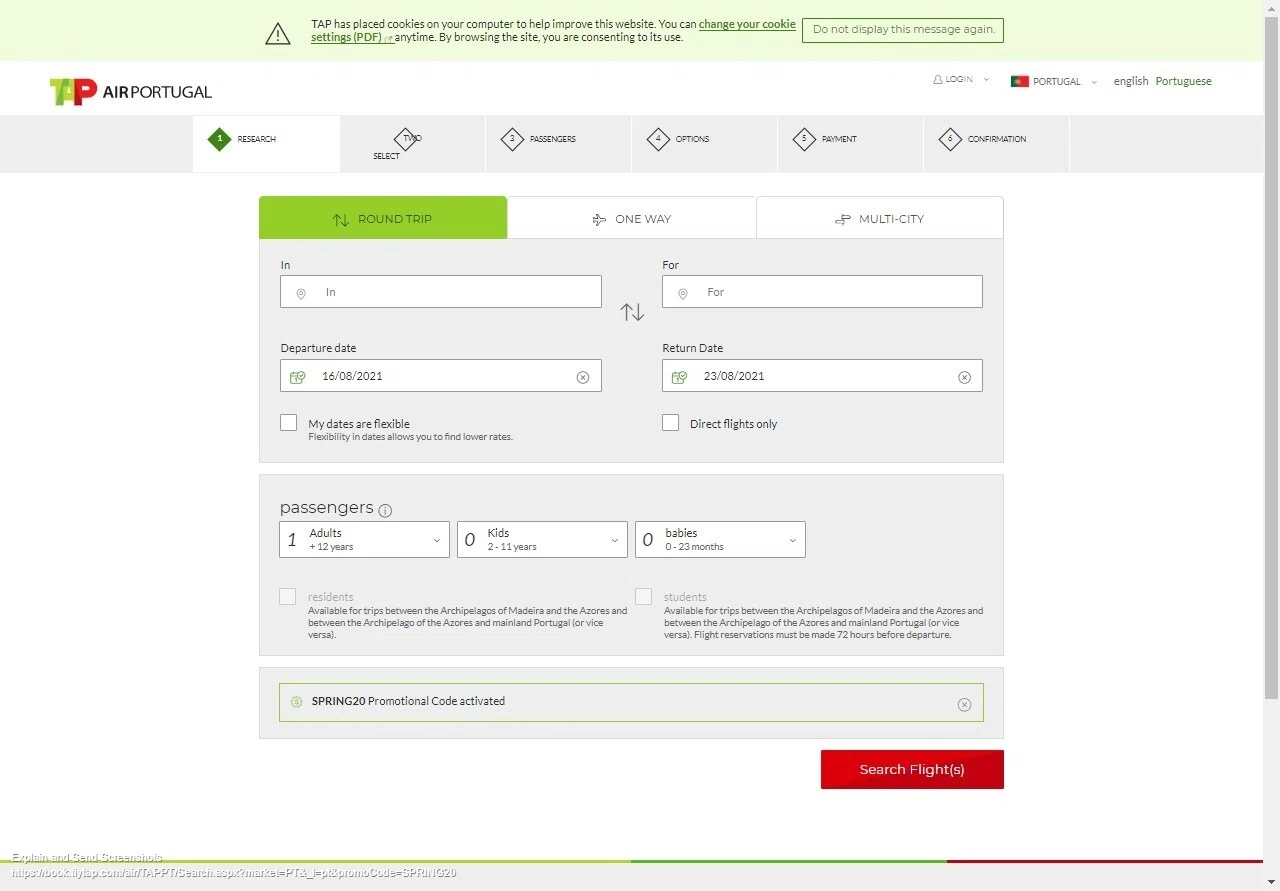Image resolution: width=1280 pixels, height=891 pixels.
Task: Select the One Way tab
Action: 631,218
